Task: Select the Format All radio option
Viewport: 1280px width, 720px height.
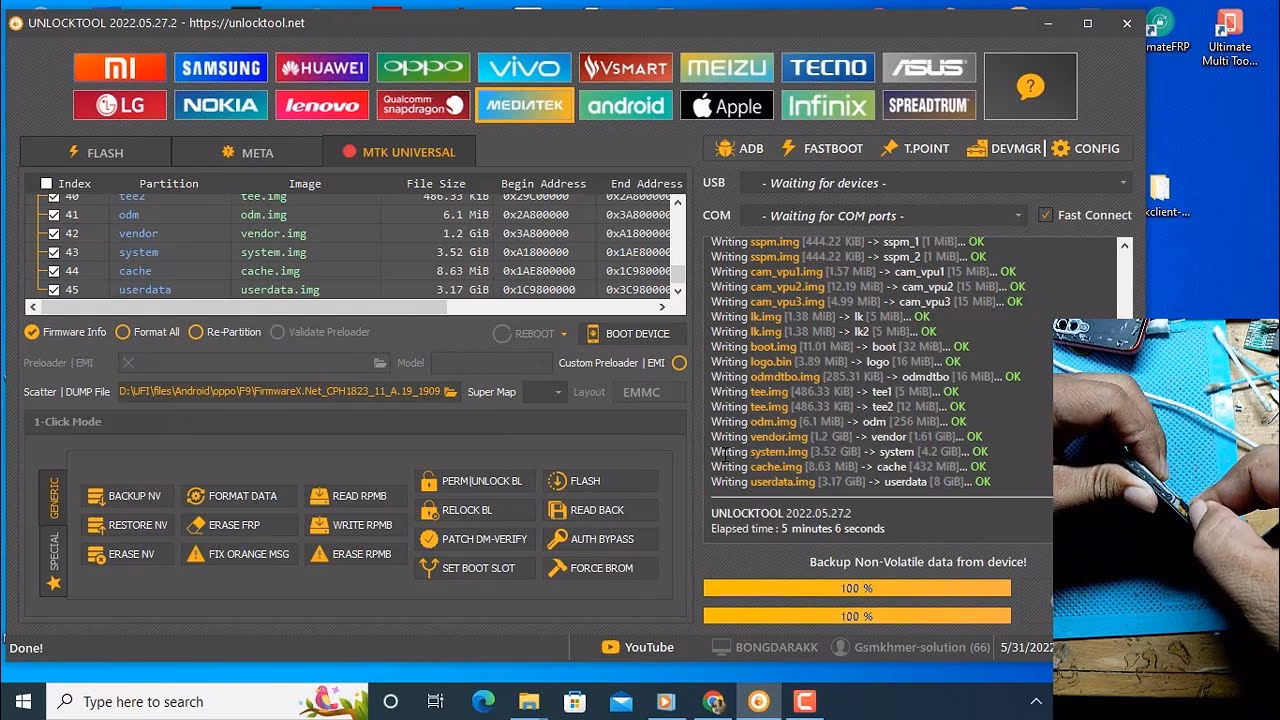Action: point(148,332)
